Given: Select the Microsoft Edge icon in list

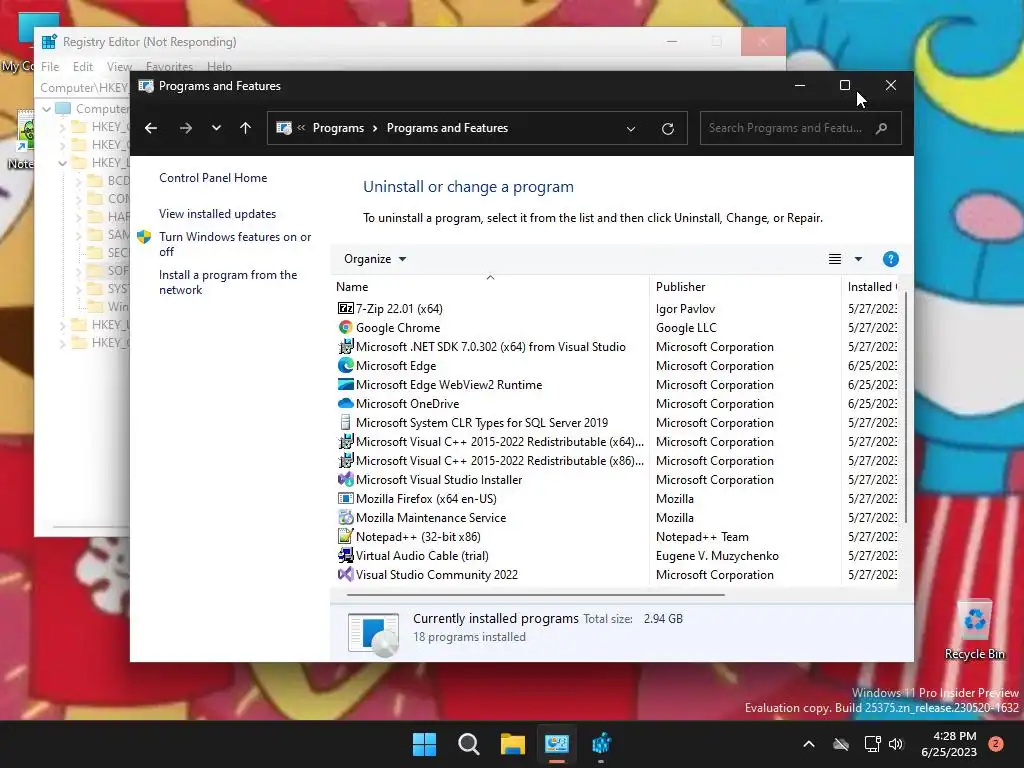Looking at the screenshot, I should tap(345, 365).
